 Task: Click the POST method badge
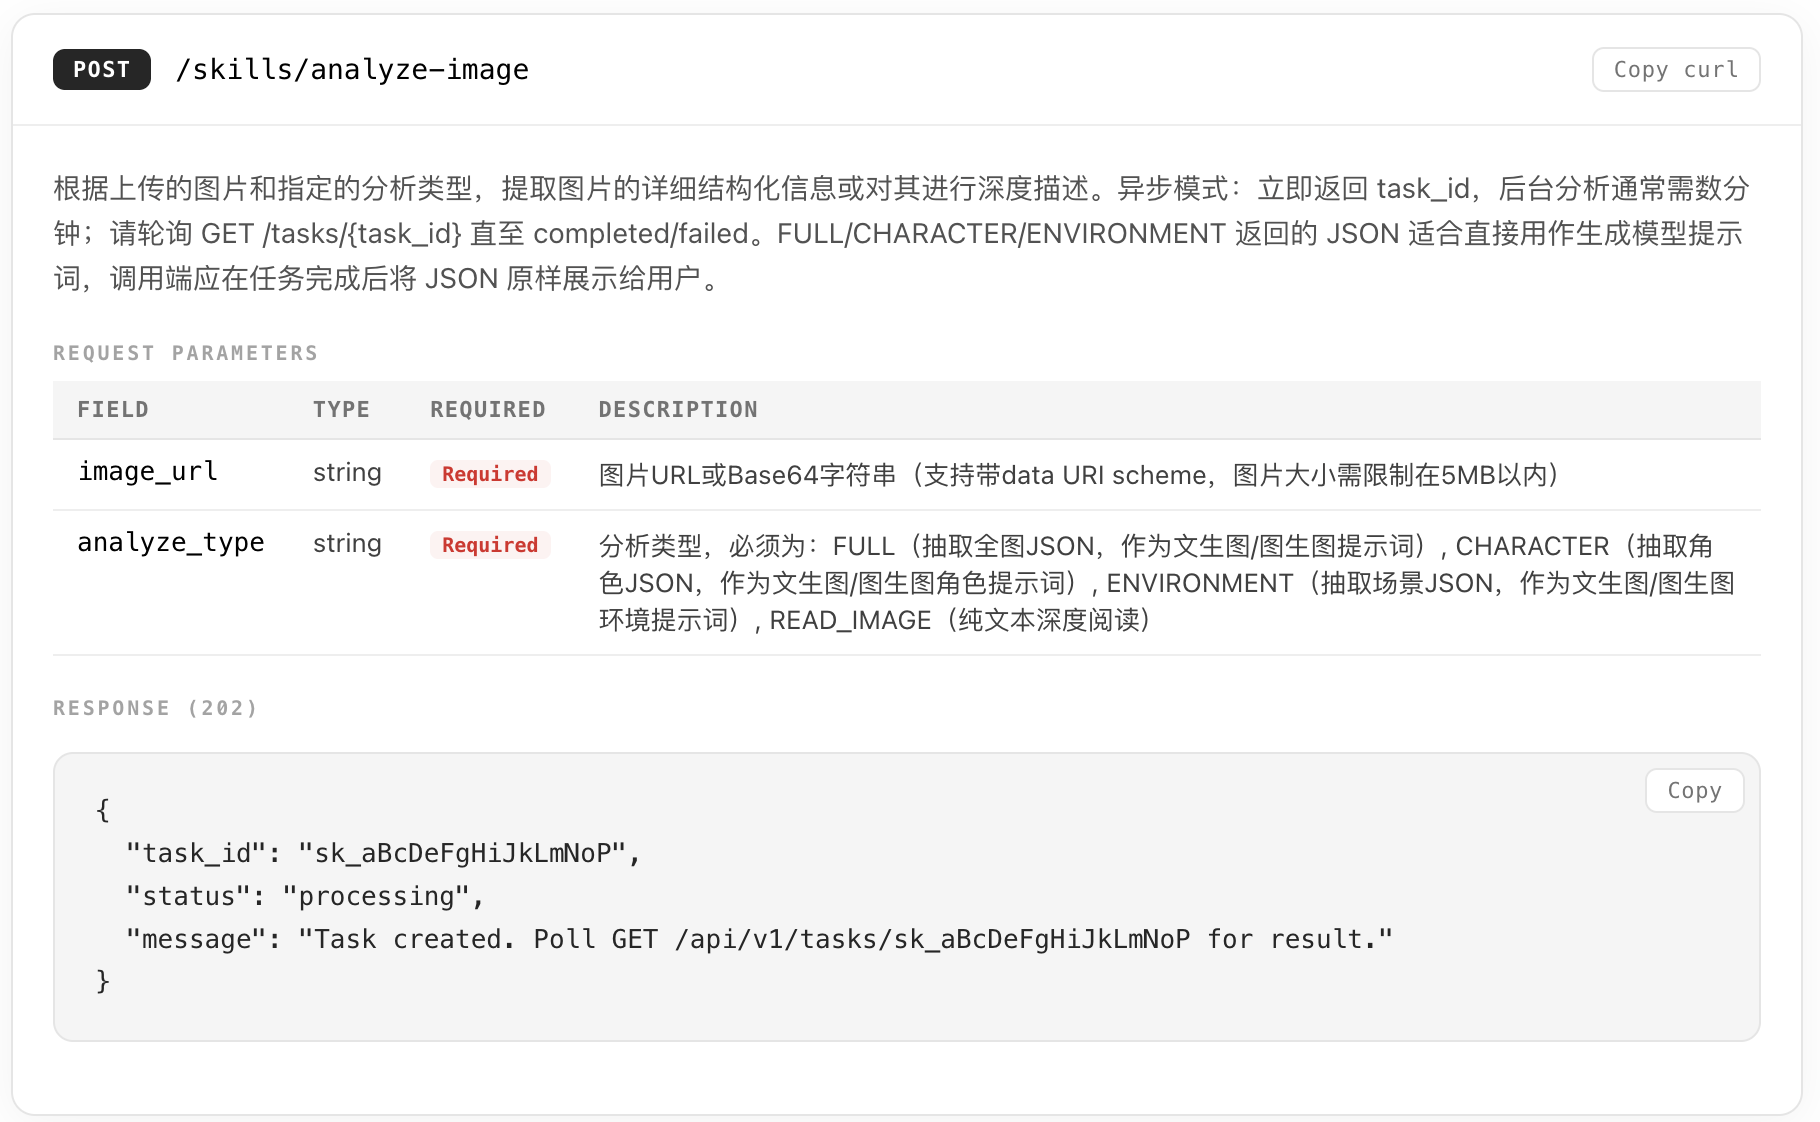tap(102, 70)
